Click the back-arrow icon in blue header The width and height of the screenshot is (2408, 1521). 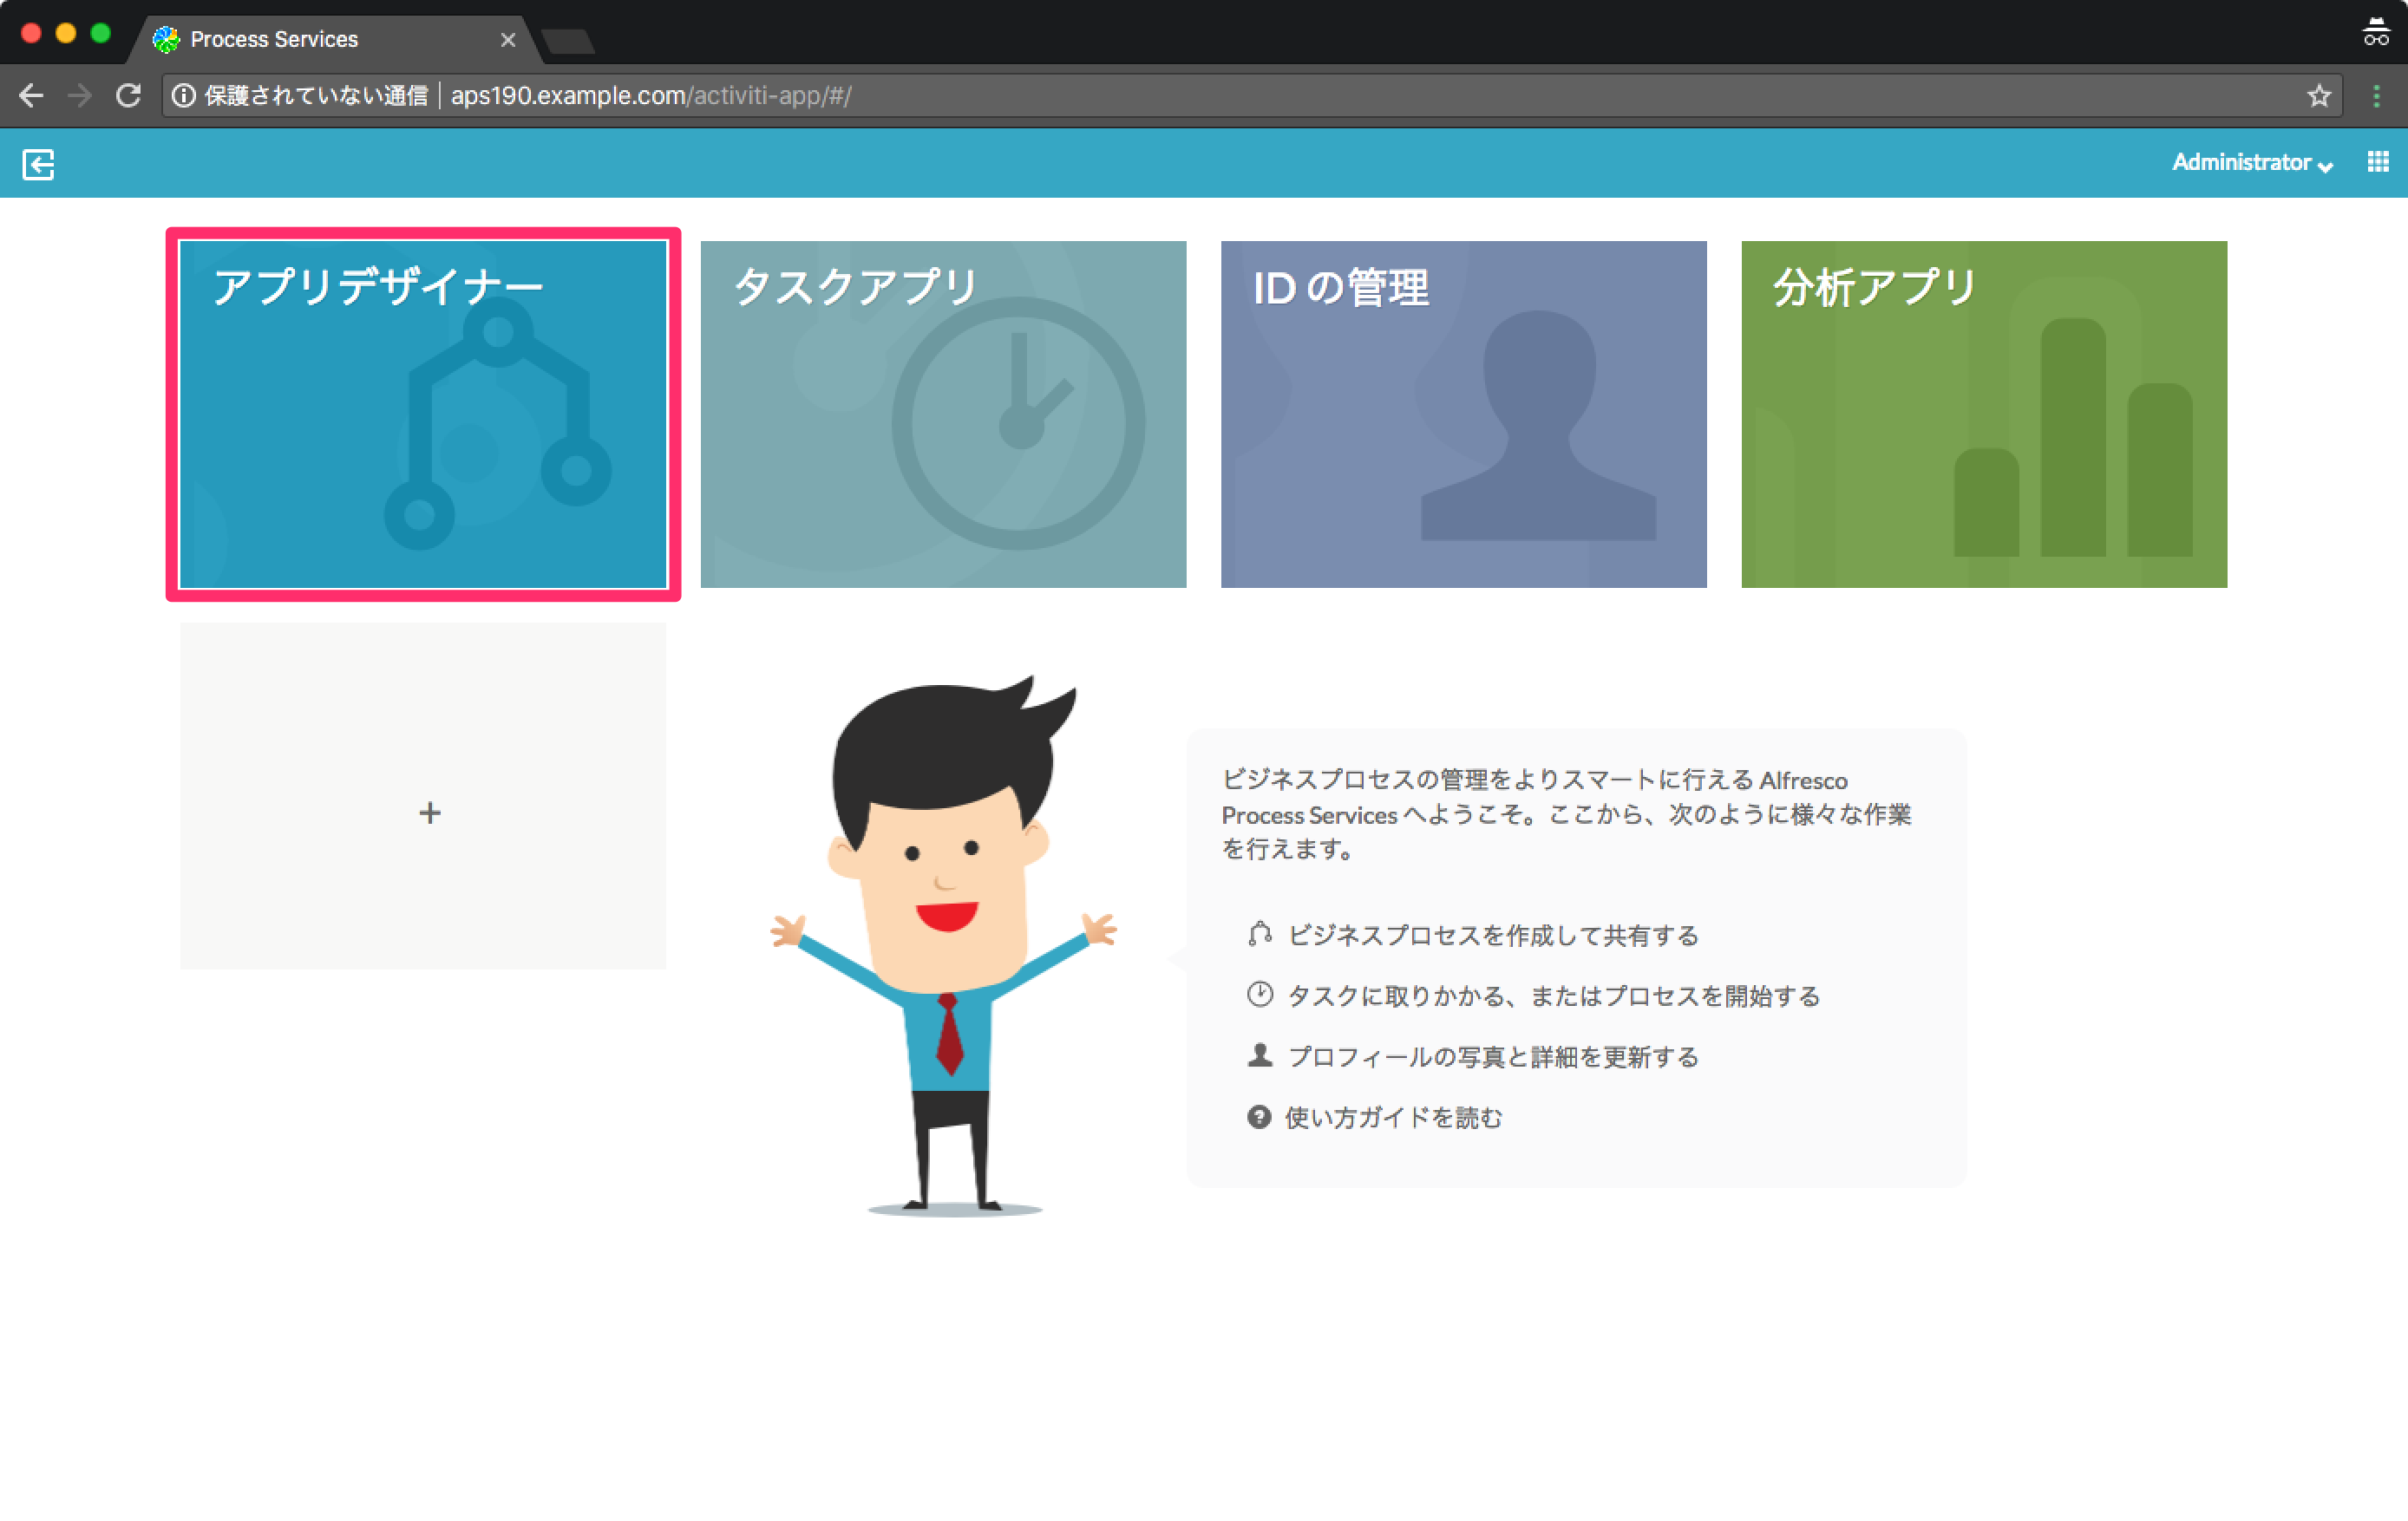click(x=38, y=163)
